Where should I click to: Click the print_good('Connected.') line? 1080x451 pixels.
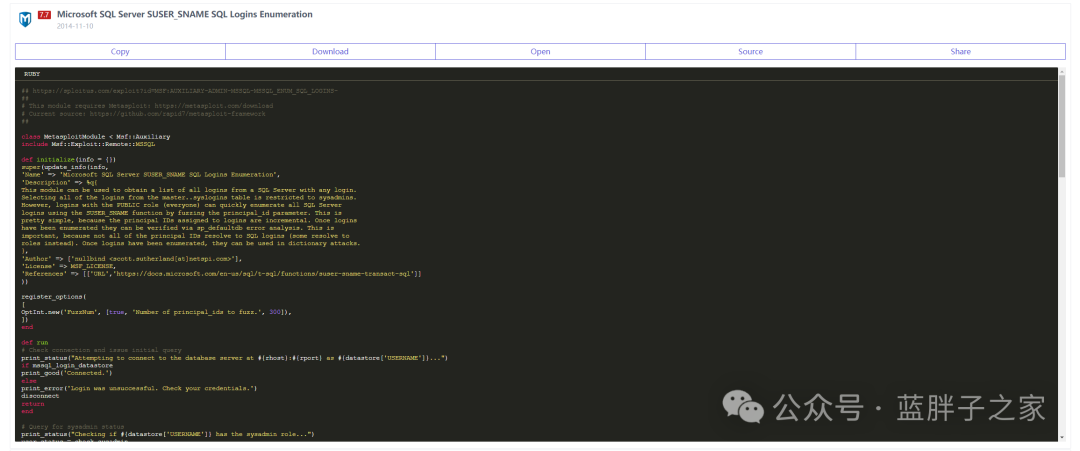point(67,373)
